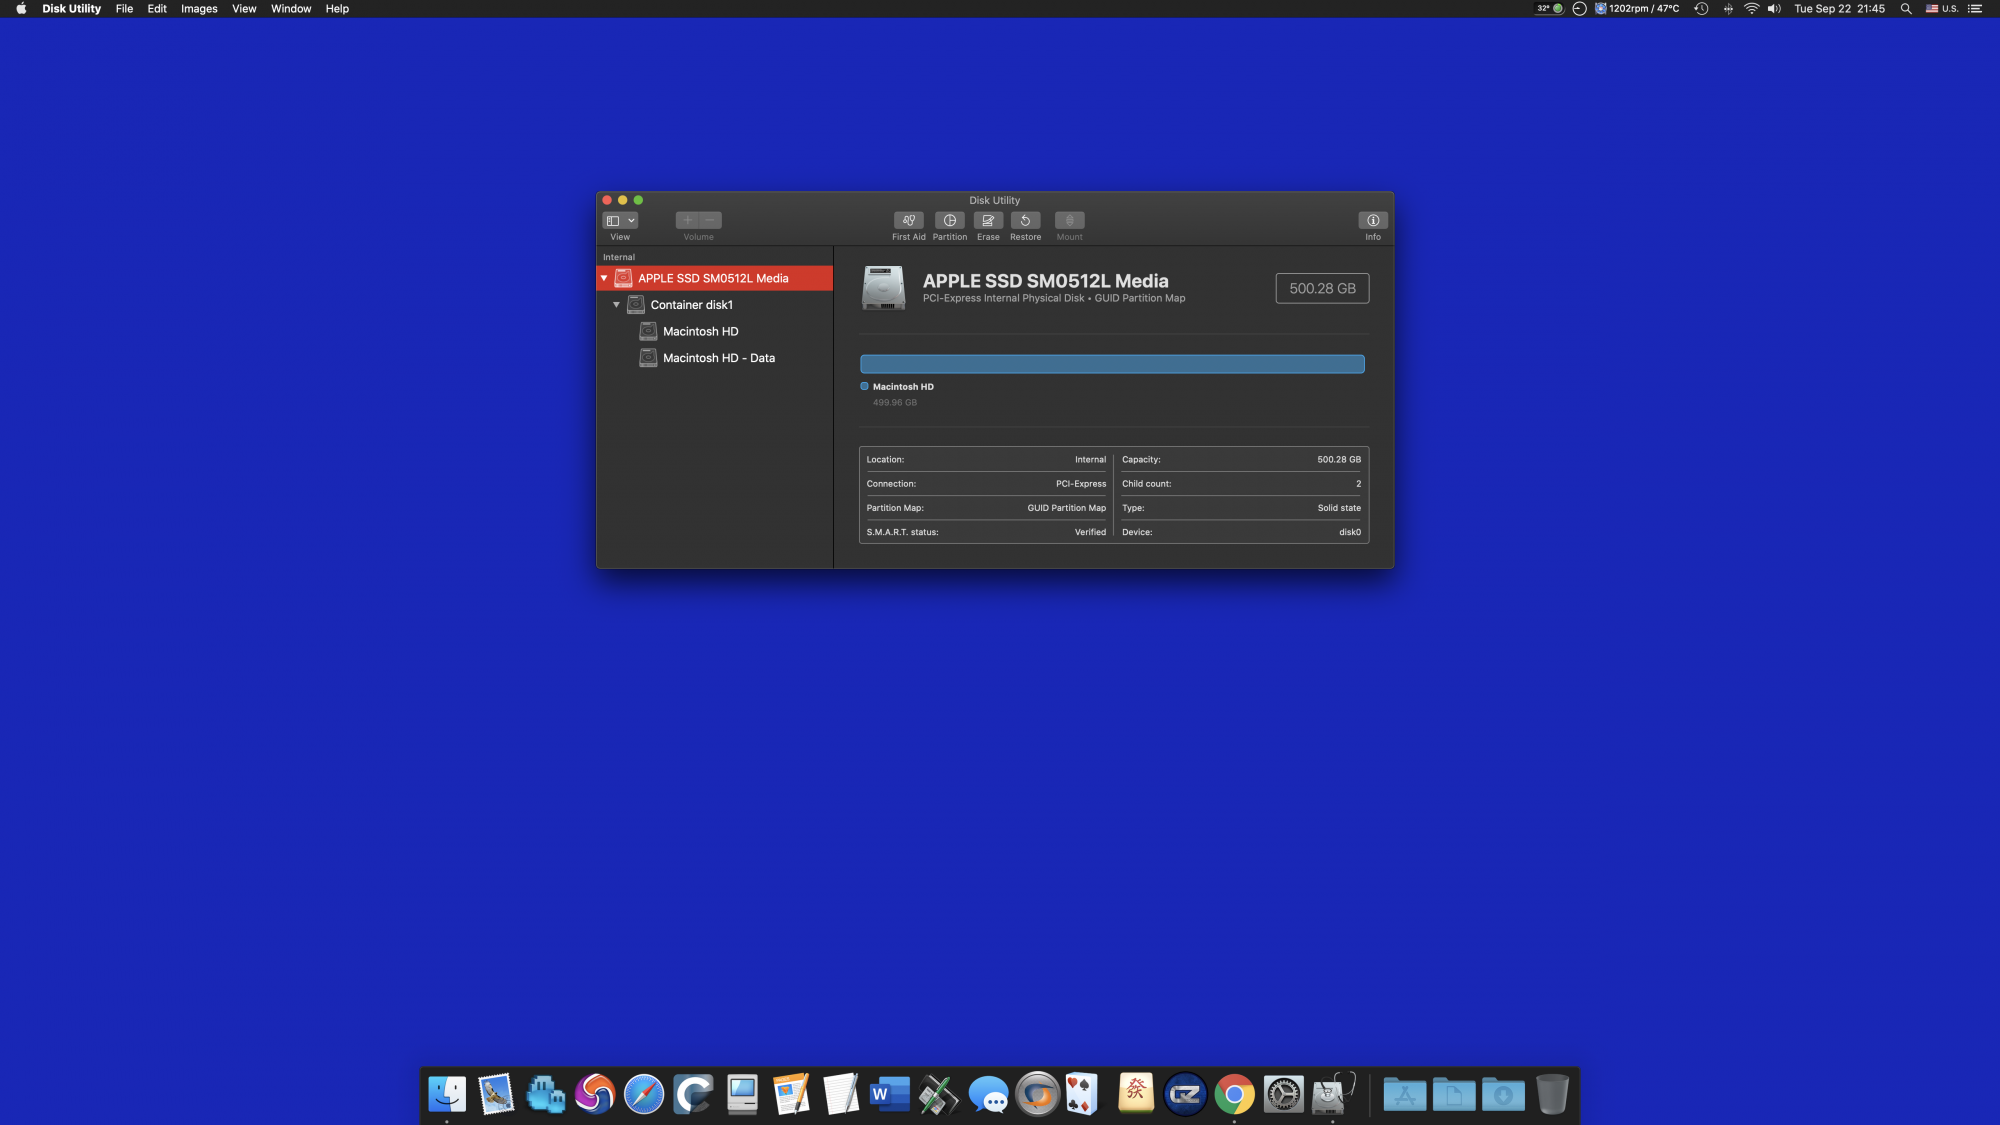The height and width of the screenshot is (1125, 2000).
Task: Click the Restore toolbar icon
Action: pyautogui.click(x=1025, y=220)
